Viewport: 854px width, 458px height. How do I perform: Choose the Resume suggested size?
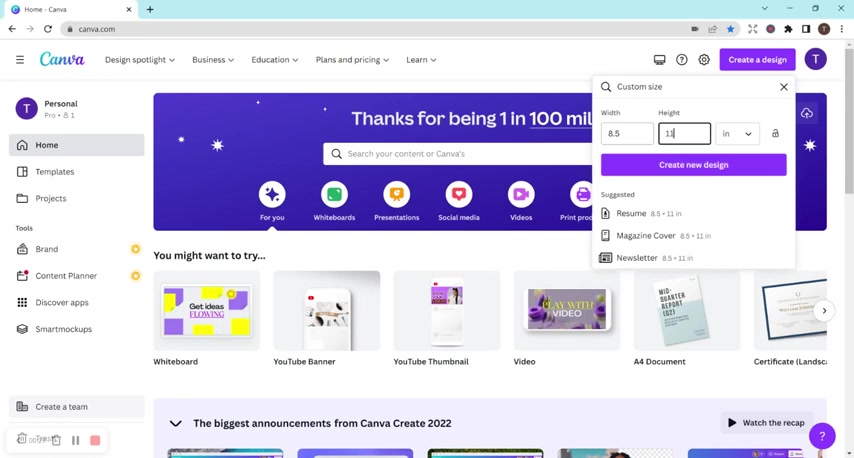[693, 213]
